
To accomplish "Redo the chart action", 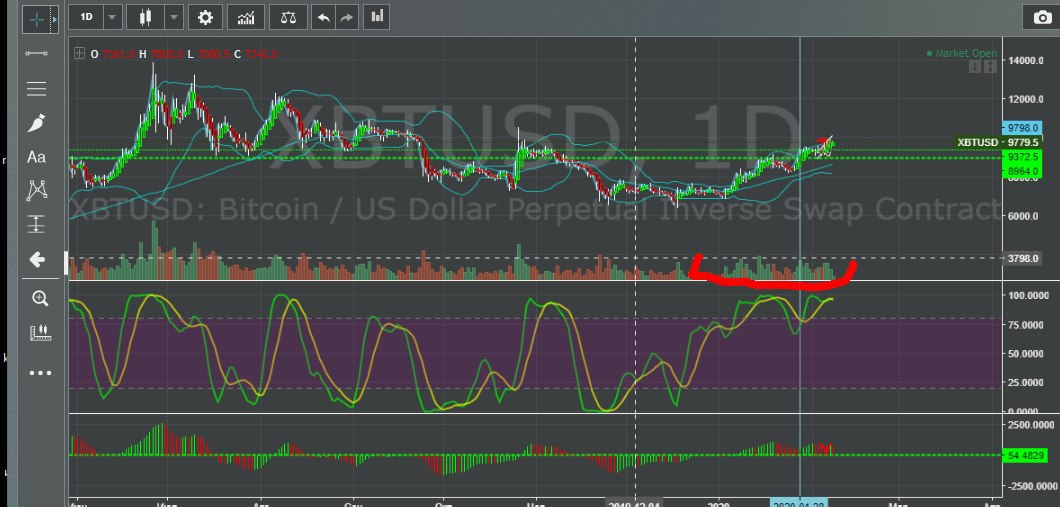I will [x=347, y=18].
